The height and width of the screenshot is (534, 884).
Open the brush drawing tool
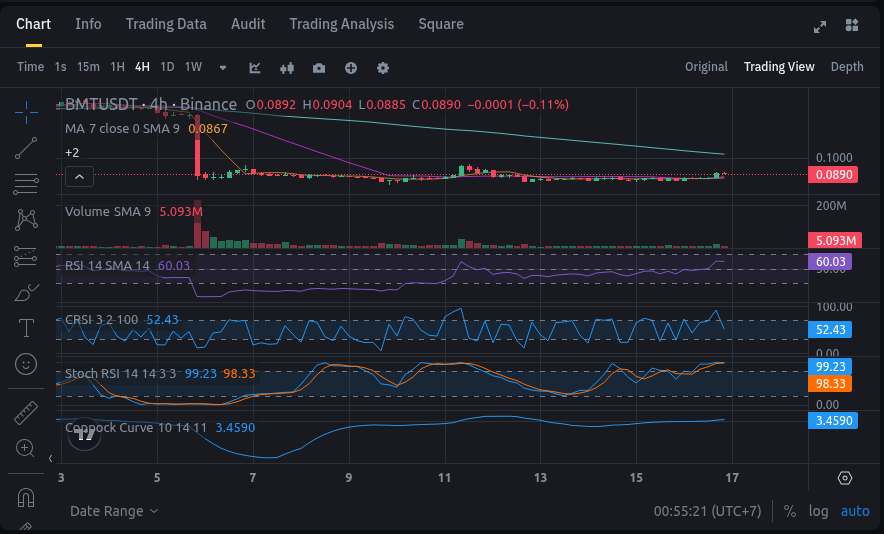[27, 293]
